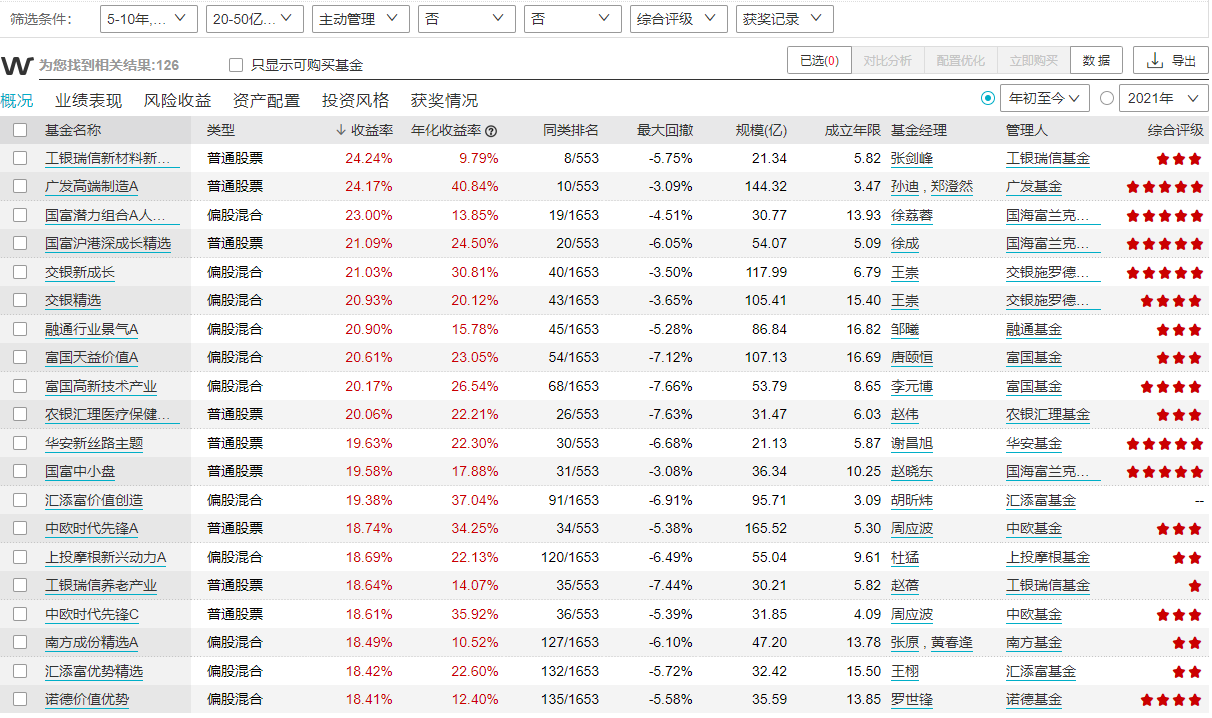The height and width of the screenshot is (718, 1212).
Task: Open the 国富沪港深成长精选 fund link
Action: [108, 244]
